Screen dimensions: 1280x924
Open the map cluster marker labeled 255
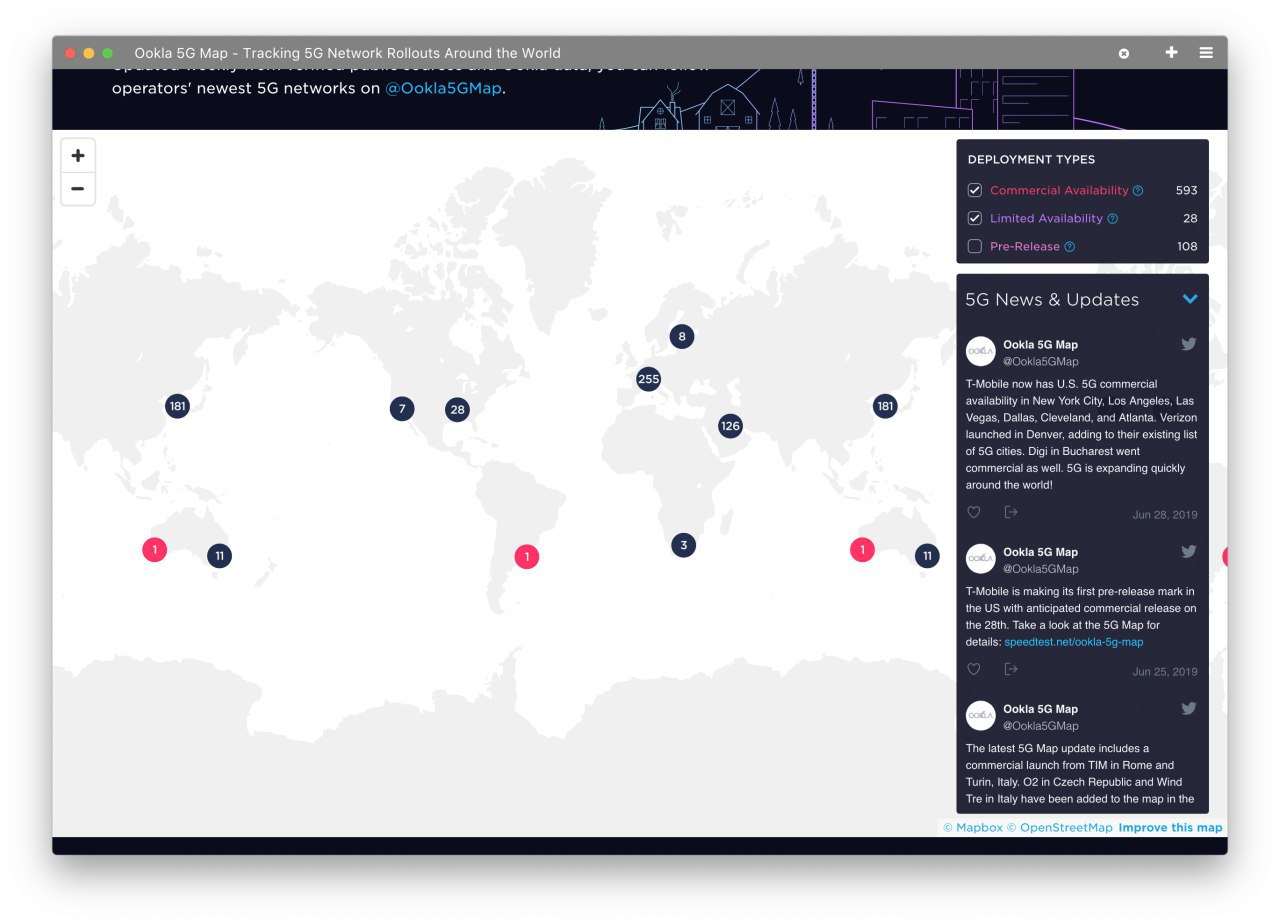649,379
